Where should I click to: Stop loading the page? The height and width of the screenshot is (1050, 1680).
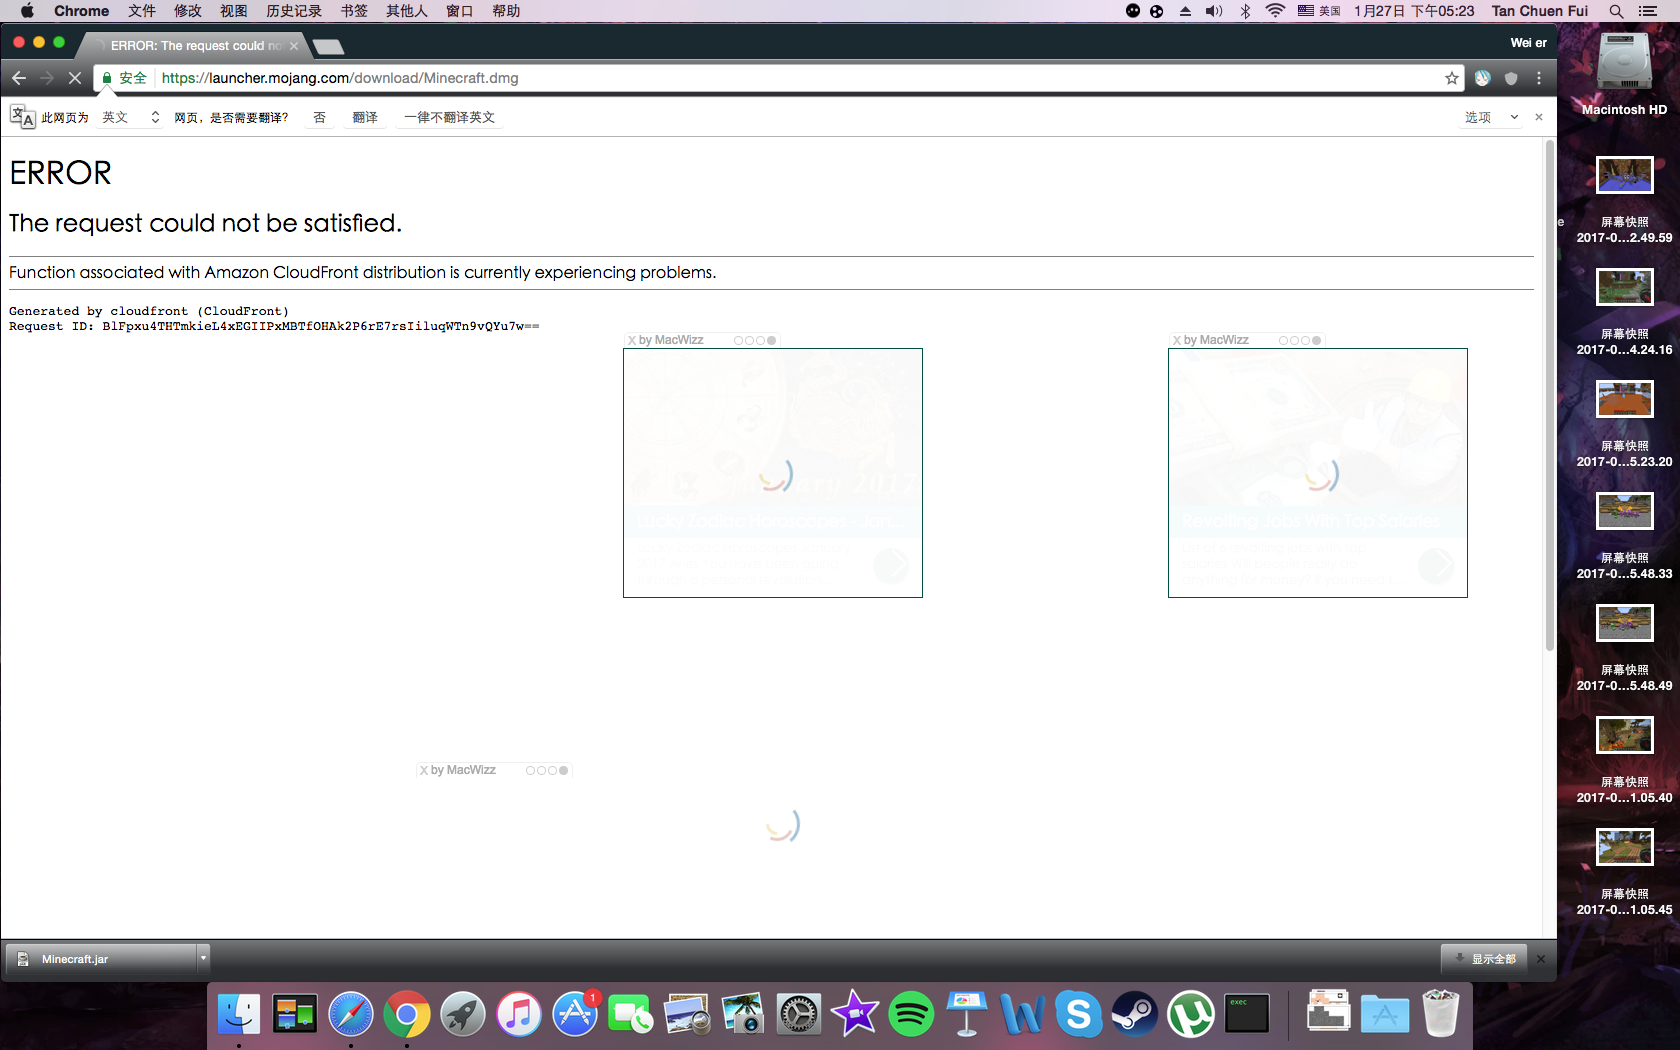click(x=75, y=78)
